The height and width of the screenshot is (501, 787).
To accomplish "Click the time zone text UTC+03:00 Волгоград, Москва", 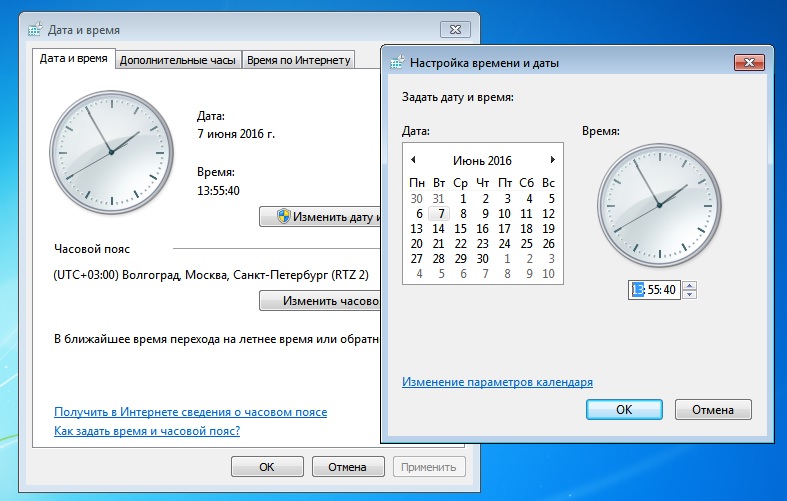I will point(211,275).
